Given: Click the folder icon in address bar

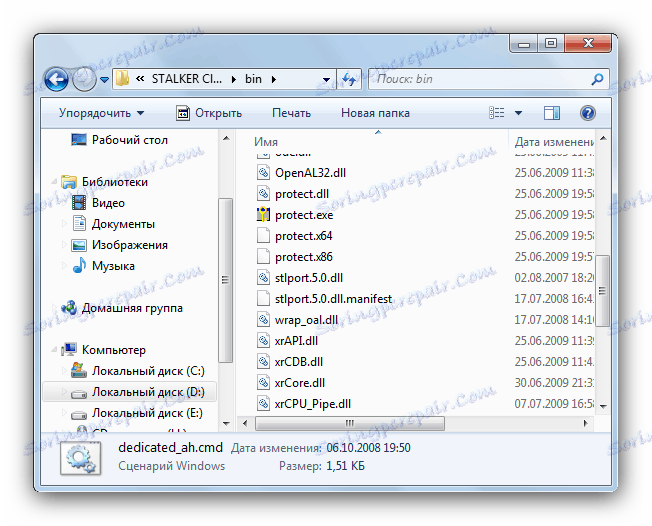Looking at the screenshot, I should [x=122, y=79].
